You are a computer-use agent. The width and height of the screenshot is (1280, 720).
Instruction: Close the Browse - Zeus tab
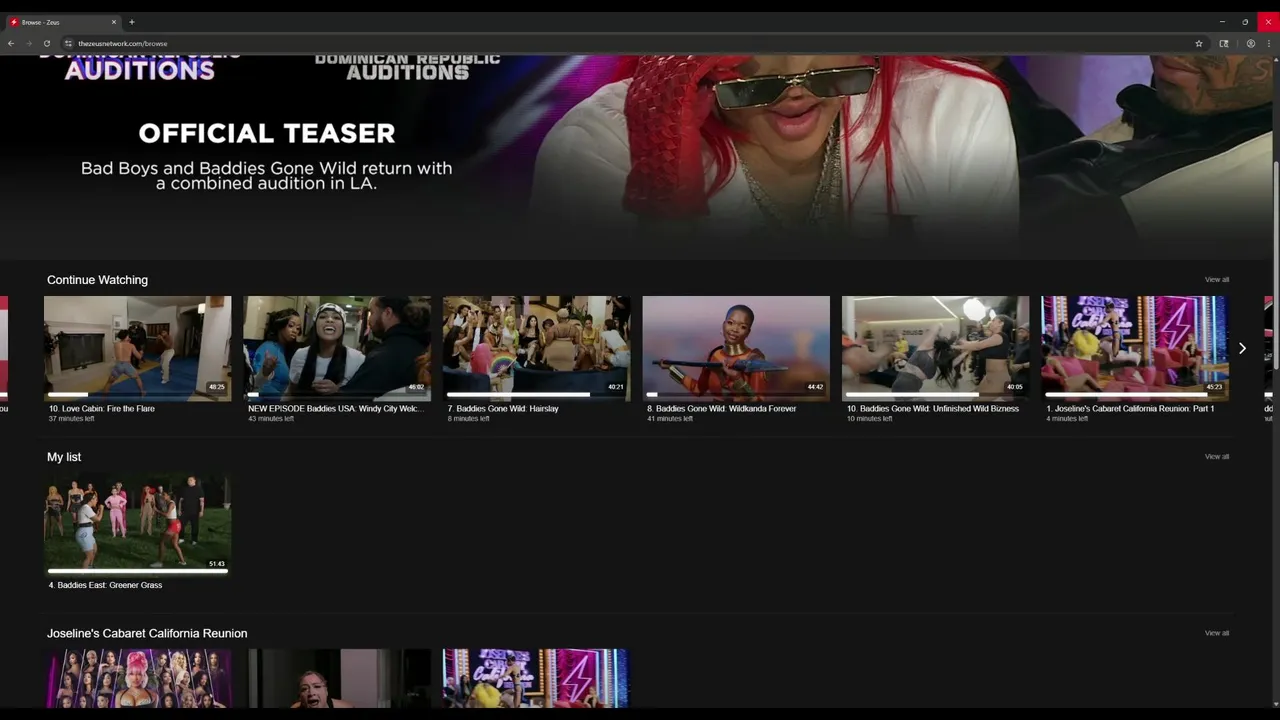pyautogui.click(x=114, y=22)
